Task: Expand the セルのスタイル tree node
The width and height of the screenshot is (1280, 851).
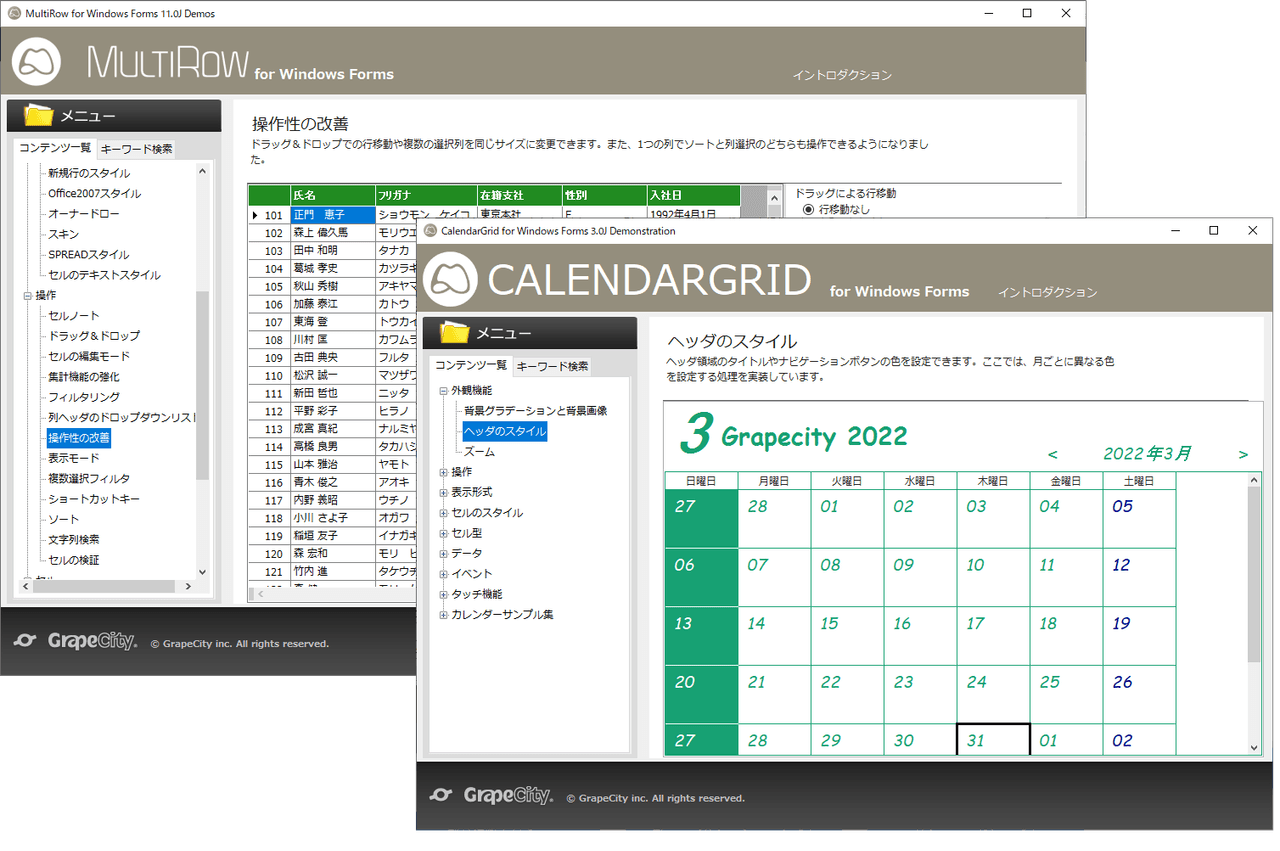Action: click(443, 513)
